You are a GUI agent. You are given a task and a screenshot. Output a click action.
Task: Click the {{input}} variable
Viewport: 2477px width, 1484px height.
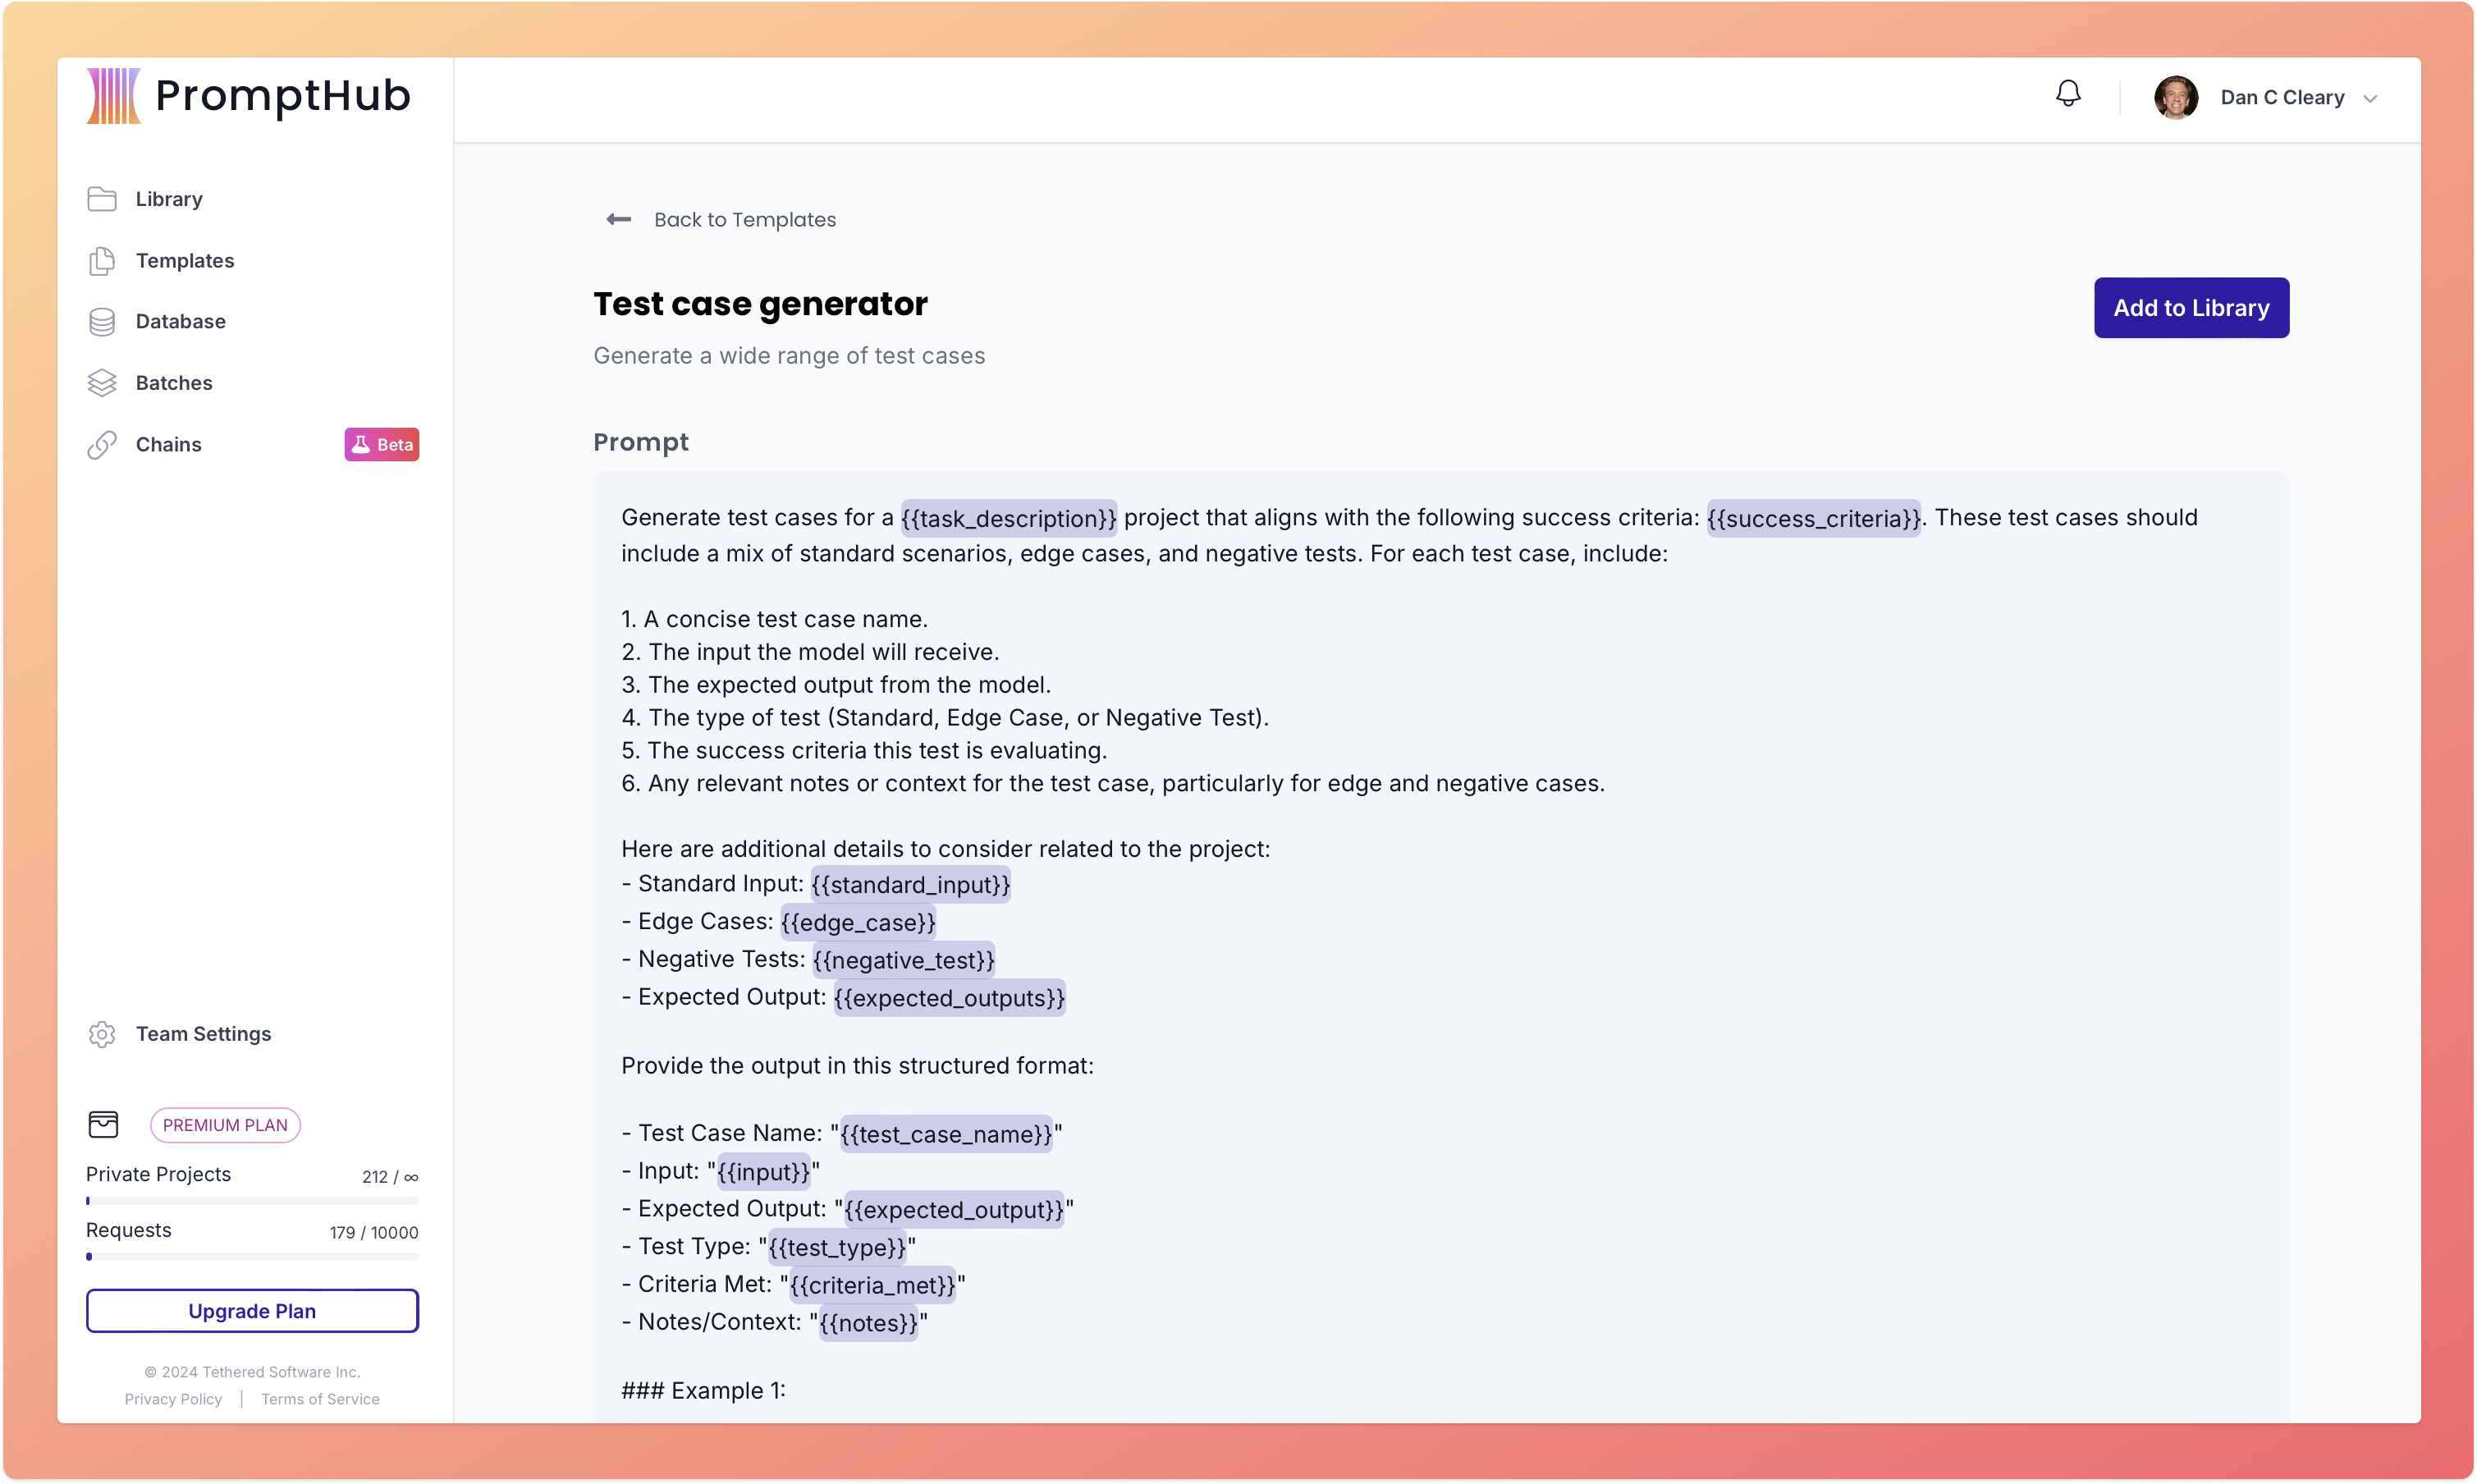pyautogui.click(x=763, y=1172)
